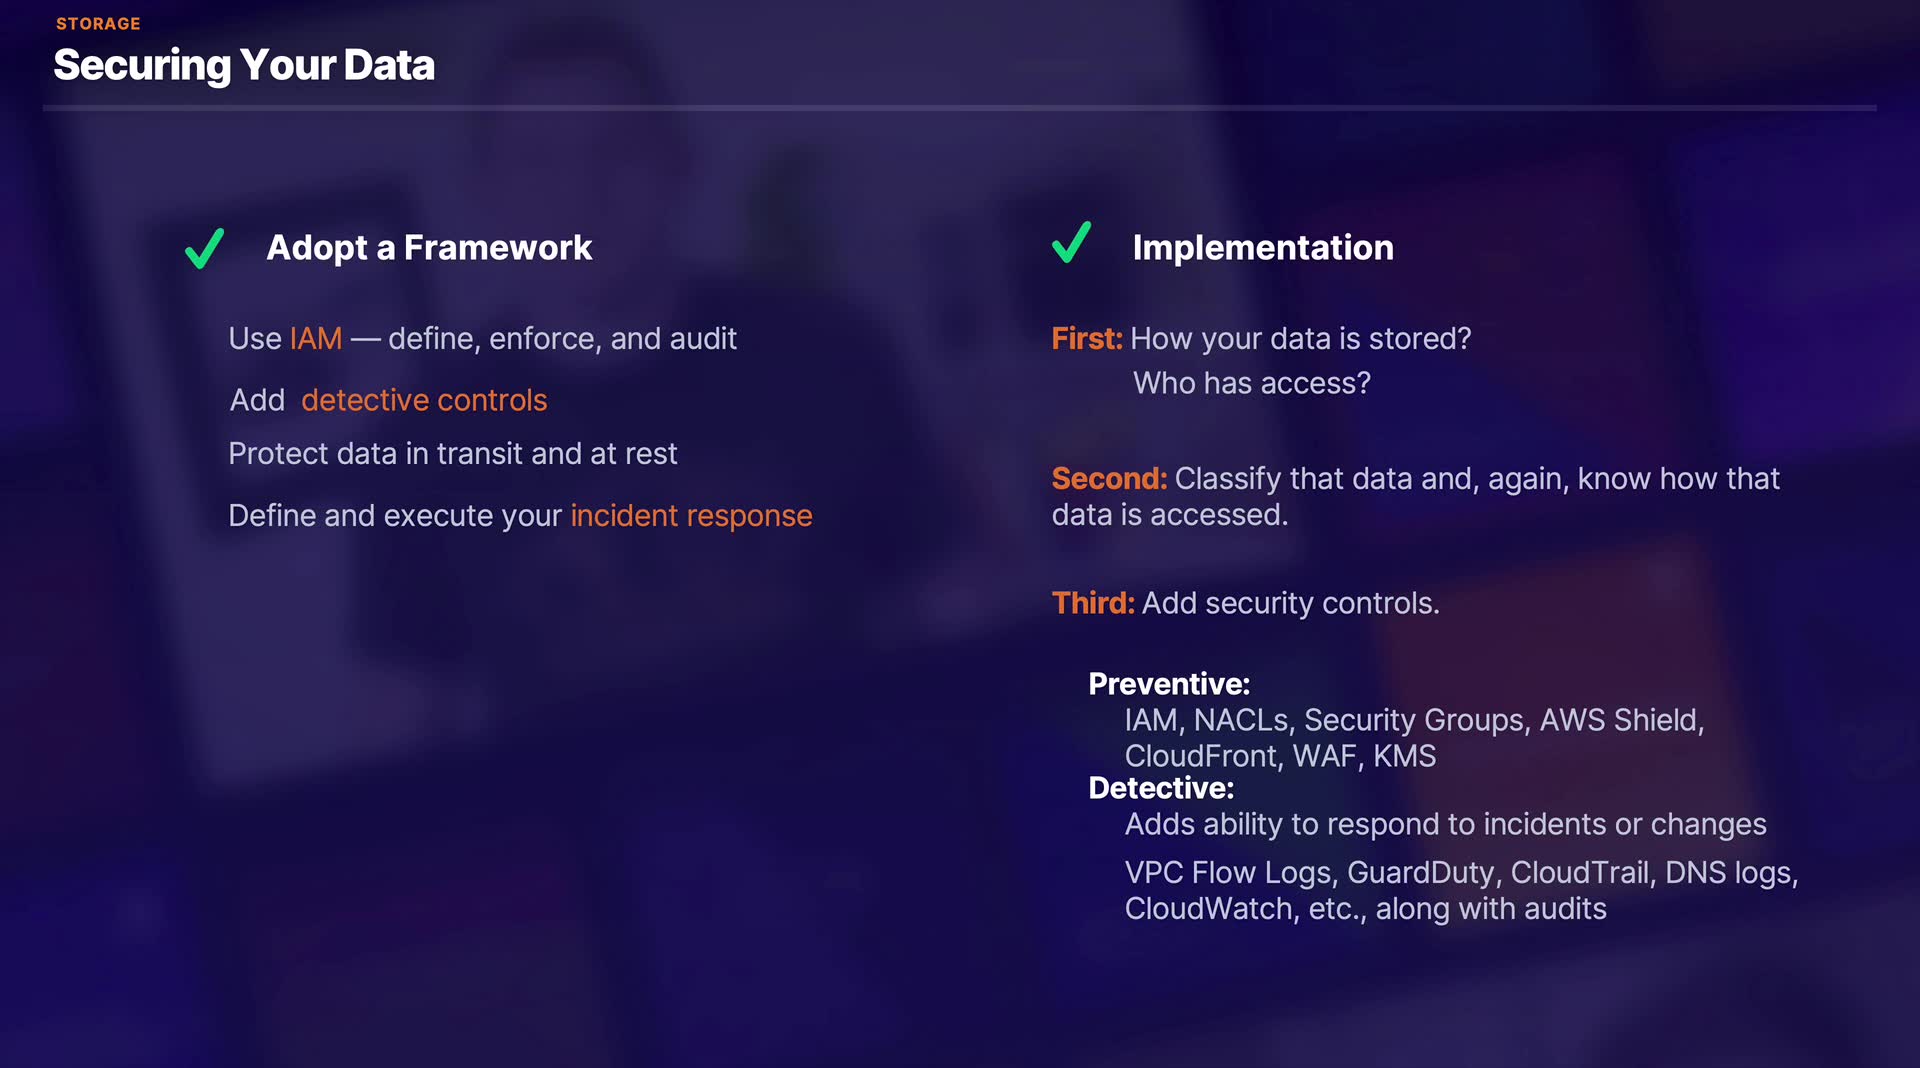
Task: Select the Securing Your Data slide title
Action: [244, 66]
